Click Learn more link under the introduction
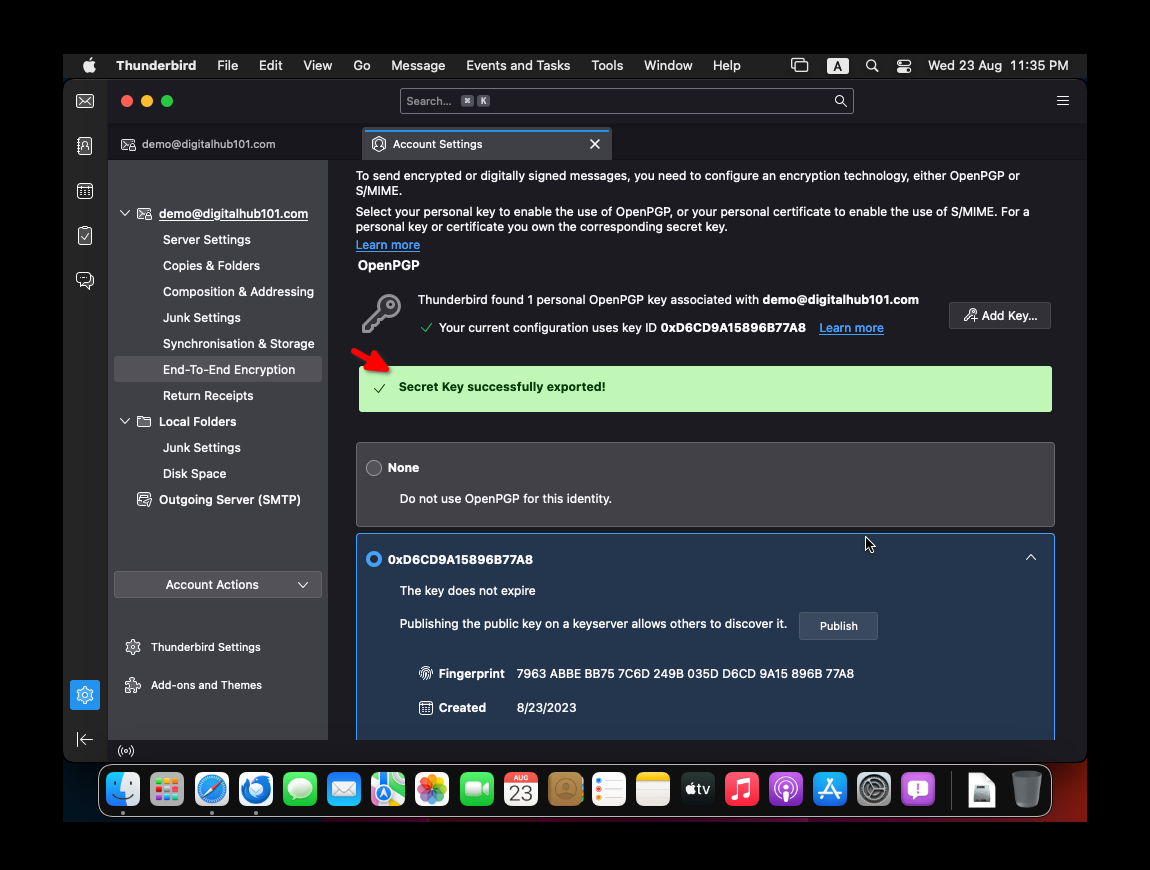The height and width of the screenshot is (870, 1150). coord(388,245)
